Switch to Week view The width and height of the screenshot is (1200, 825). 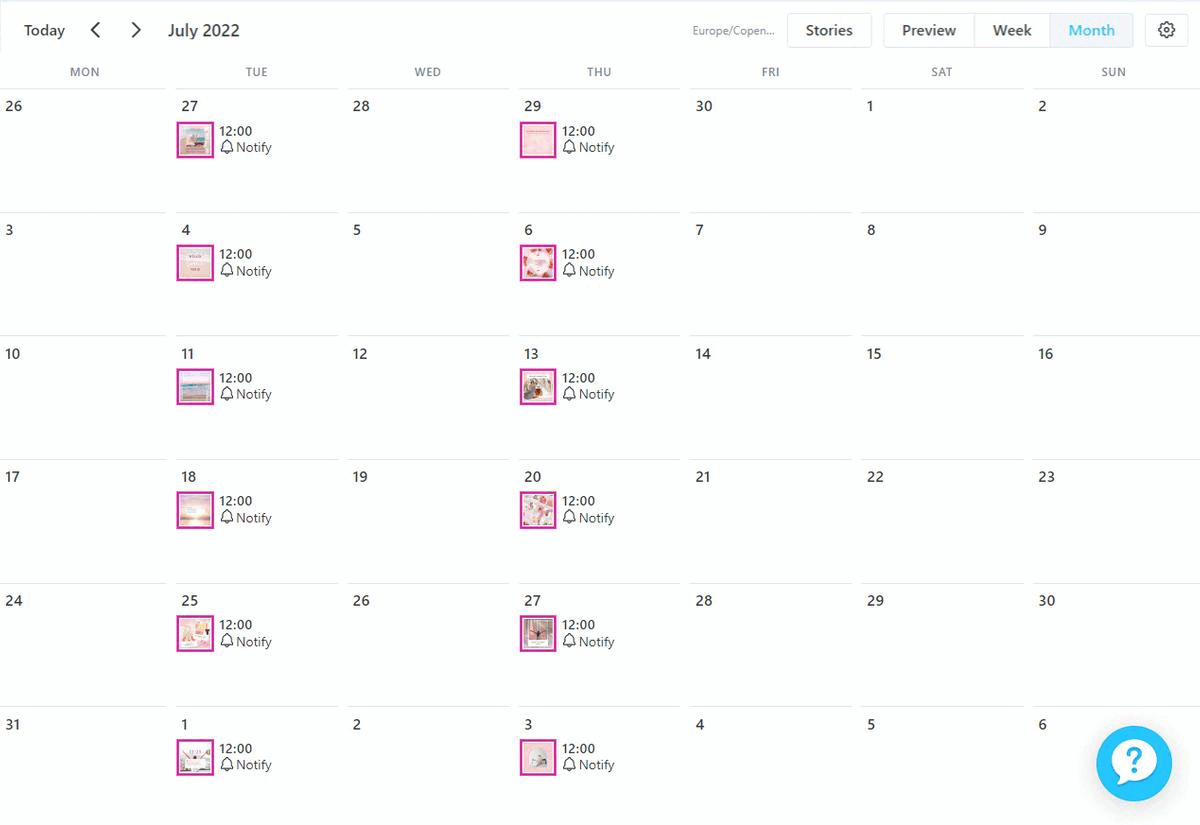[x=1012, y=30]
